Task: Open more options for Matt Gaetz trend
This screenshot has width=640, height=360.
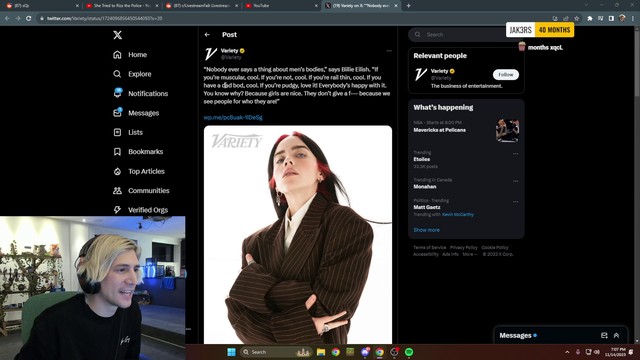Action: click(x=516, y=202)
